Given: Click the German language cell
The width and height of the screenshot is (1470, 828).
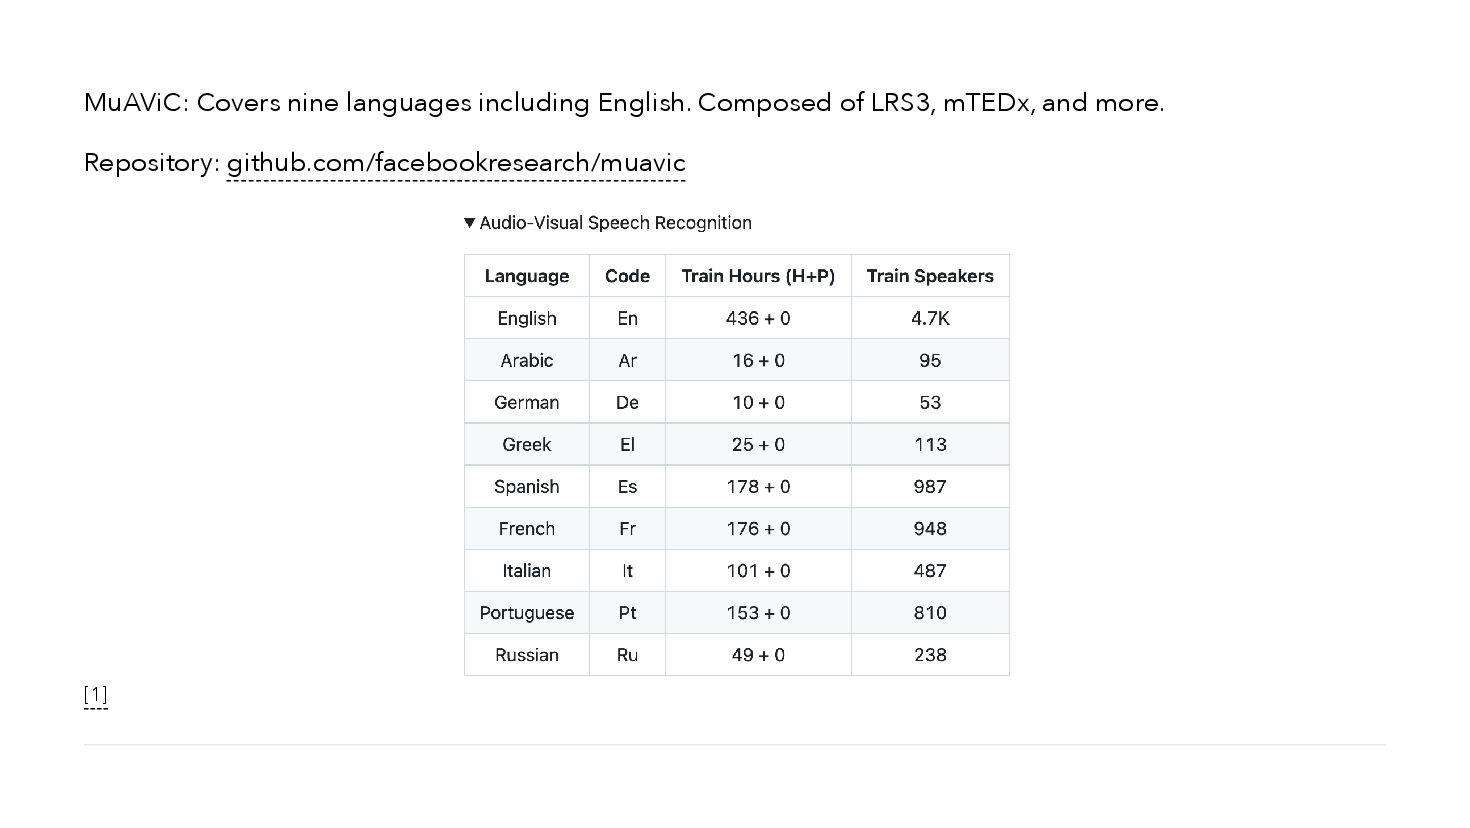Looking at the screenshot, I should pyautogui.click(x=527, y=402).
